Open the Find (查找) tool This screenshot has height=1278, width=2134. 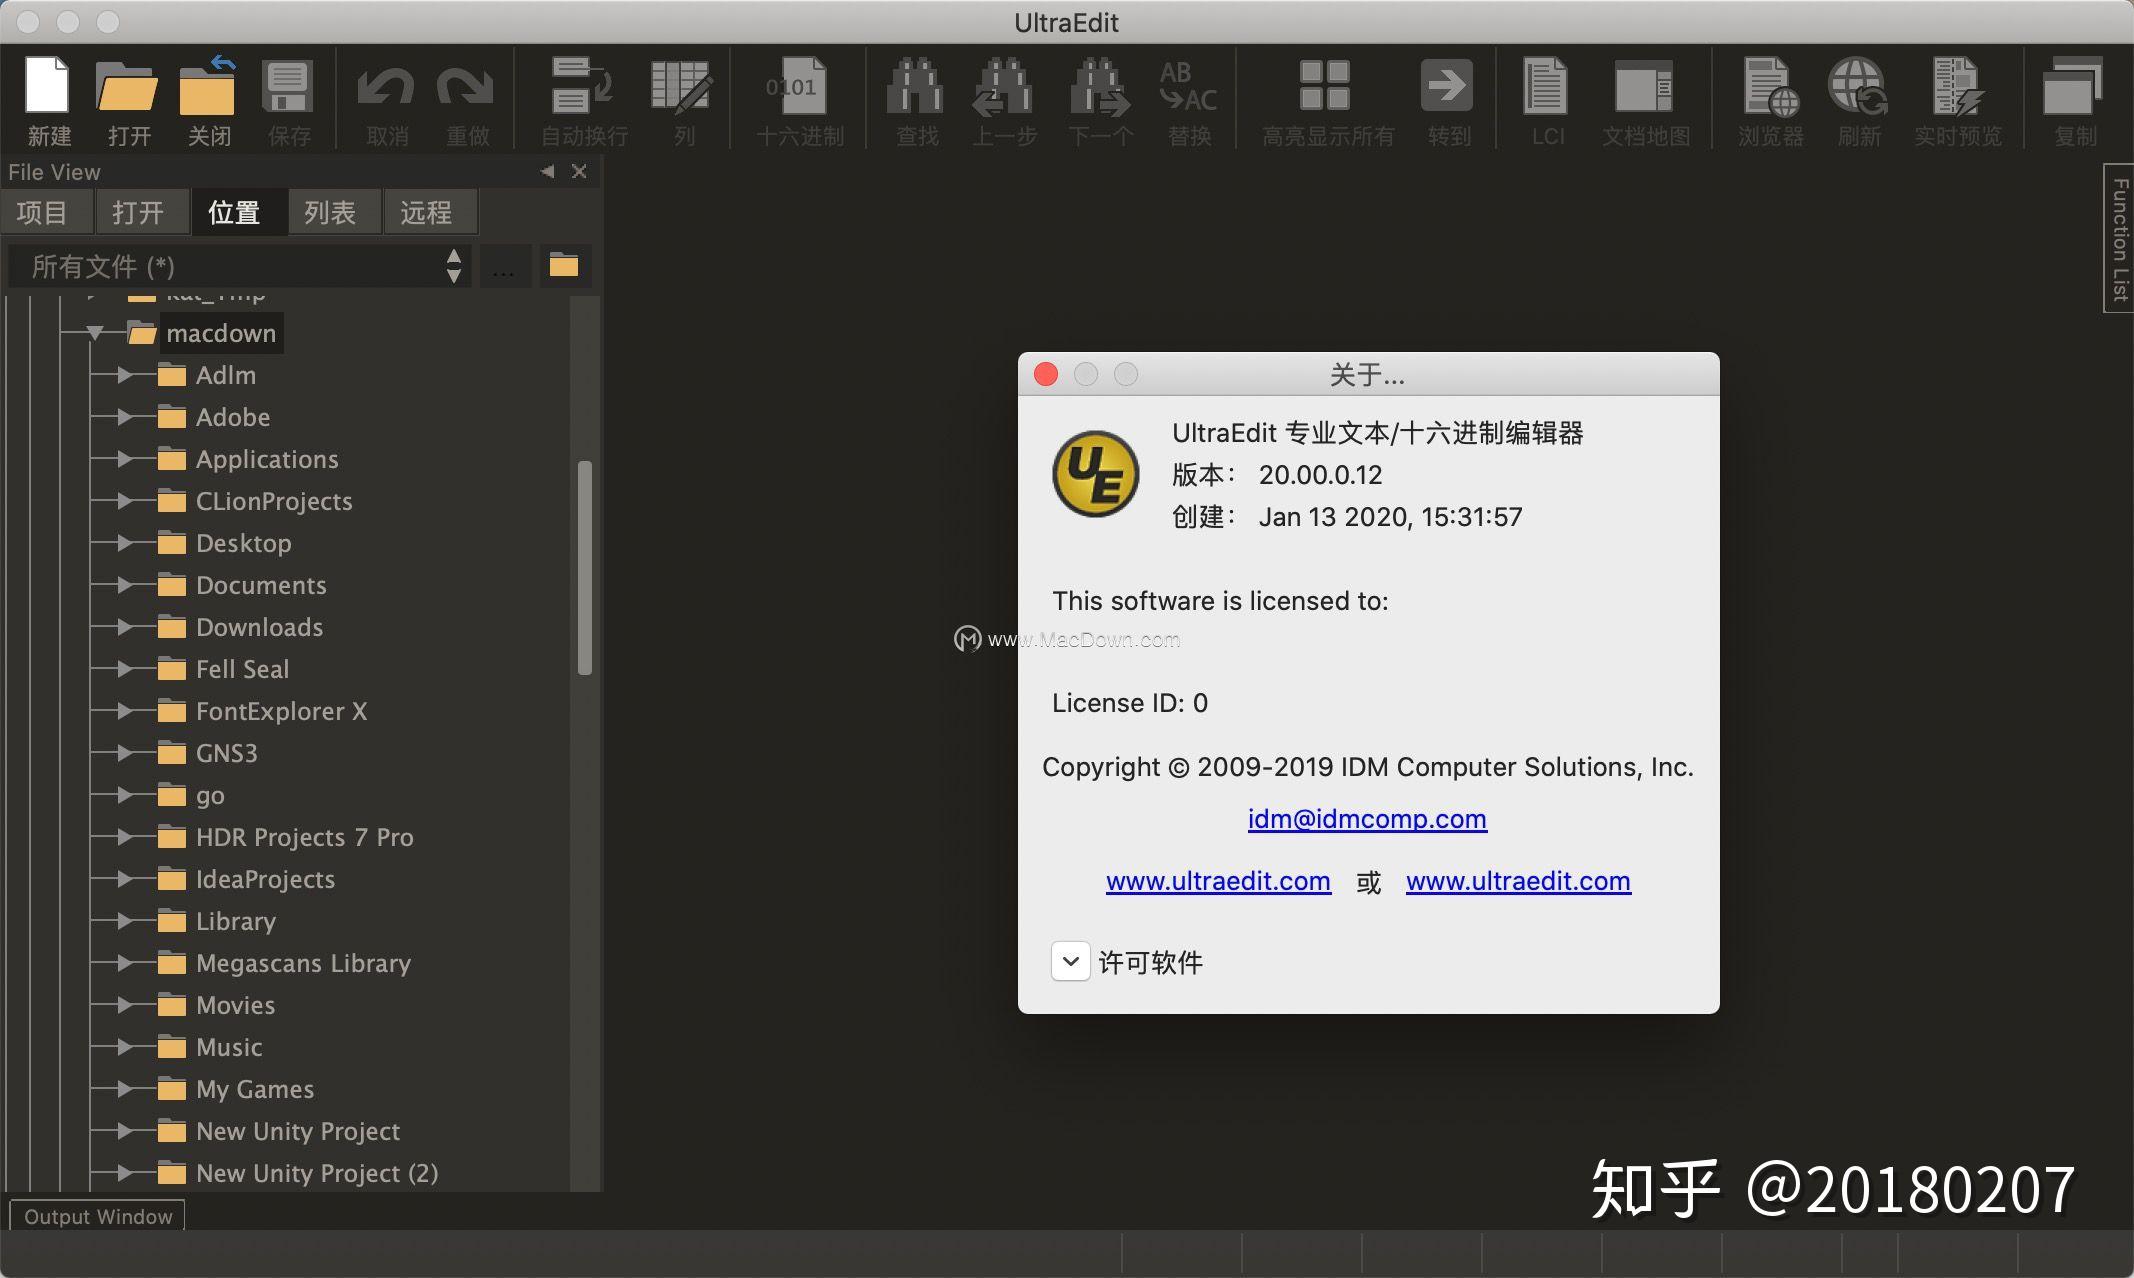(x=915, y=98)
